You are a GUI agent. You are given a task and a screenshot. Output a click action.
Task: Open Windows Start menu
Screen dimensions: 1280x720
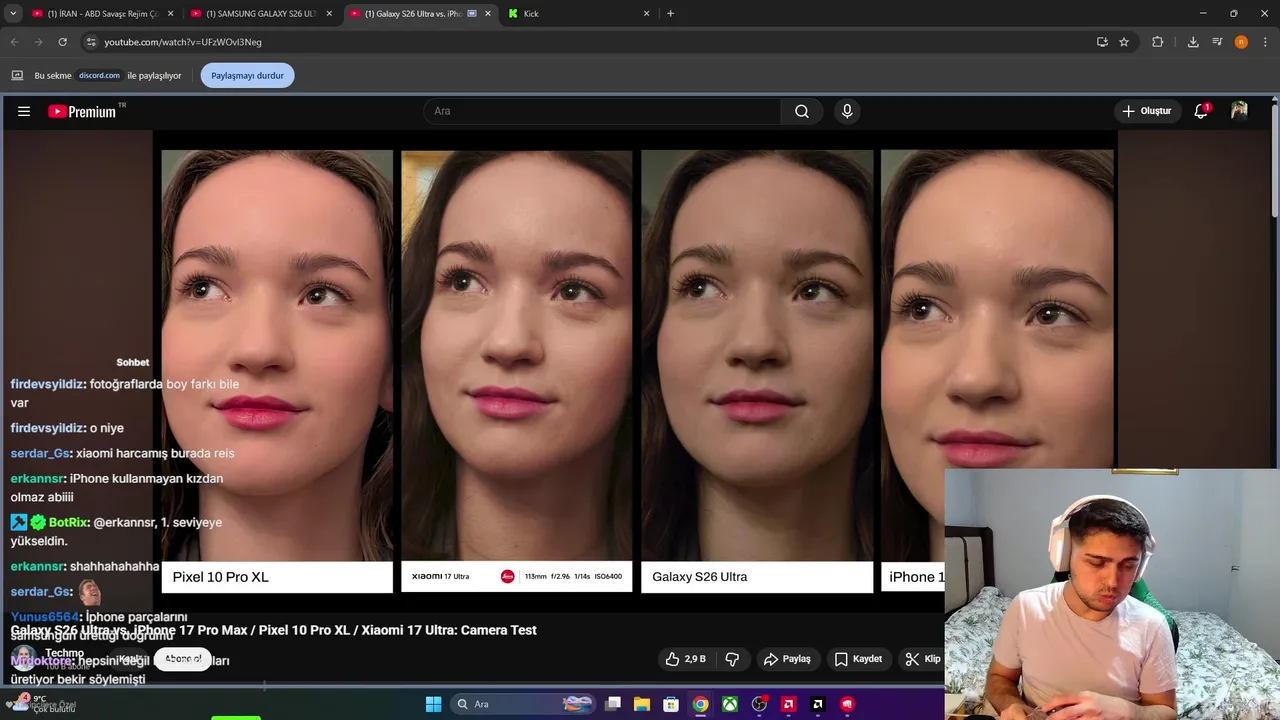point(433,704)
